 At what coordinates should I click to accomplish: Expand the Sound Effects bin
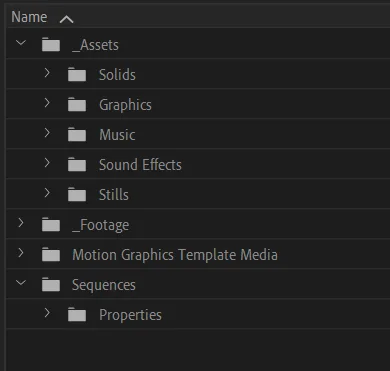[x=47, y=163]
